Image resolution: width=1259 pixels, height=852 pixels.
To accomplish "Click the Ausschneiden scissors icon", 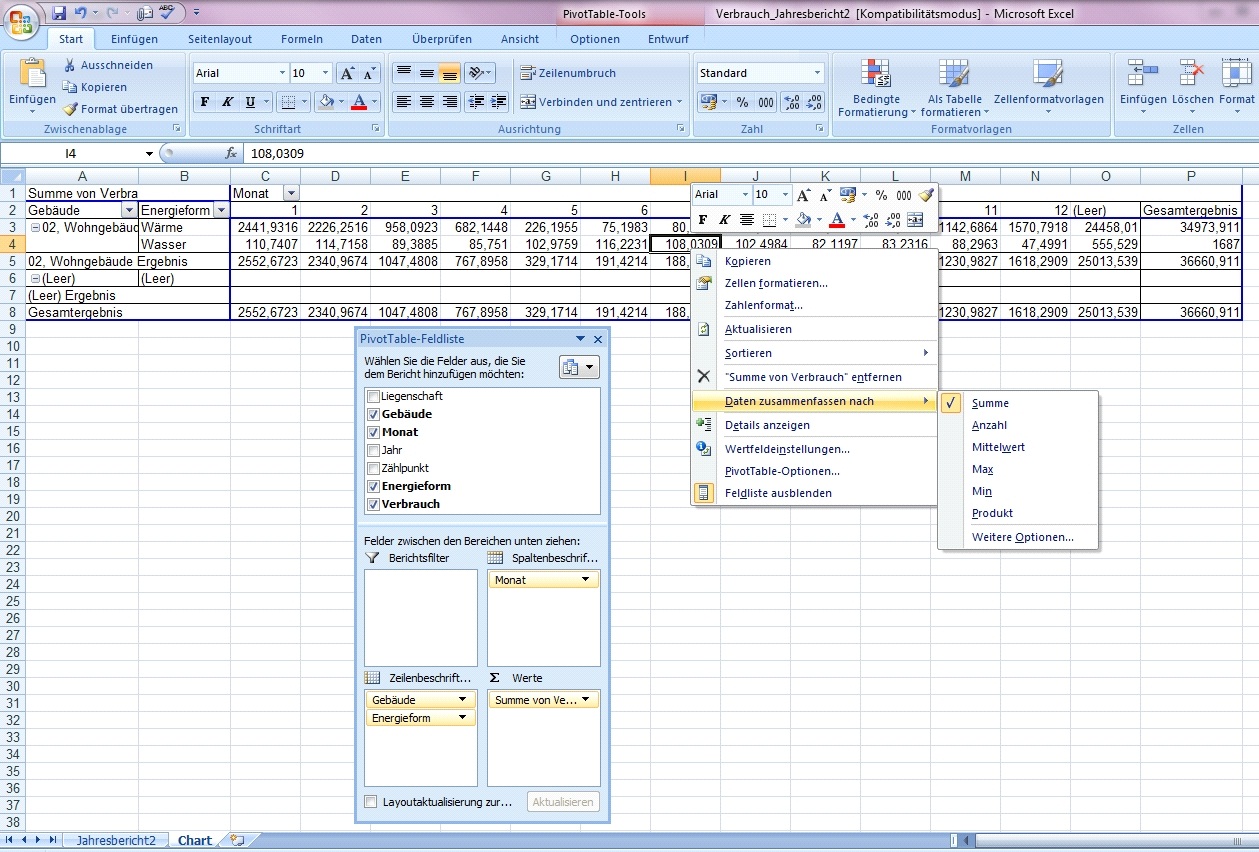I will tap(71, 65).
